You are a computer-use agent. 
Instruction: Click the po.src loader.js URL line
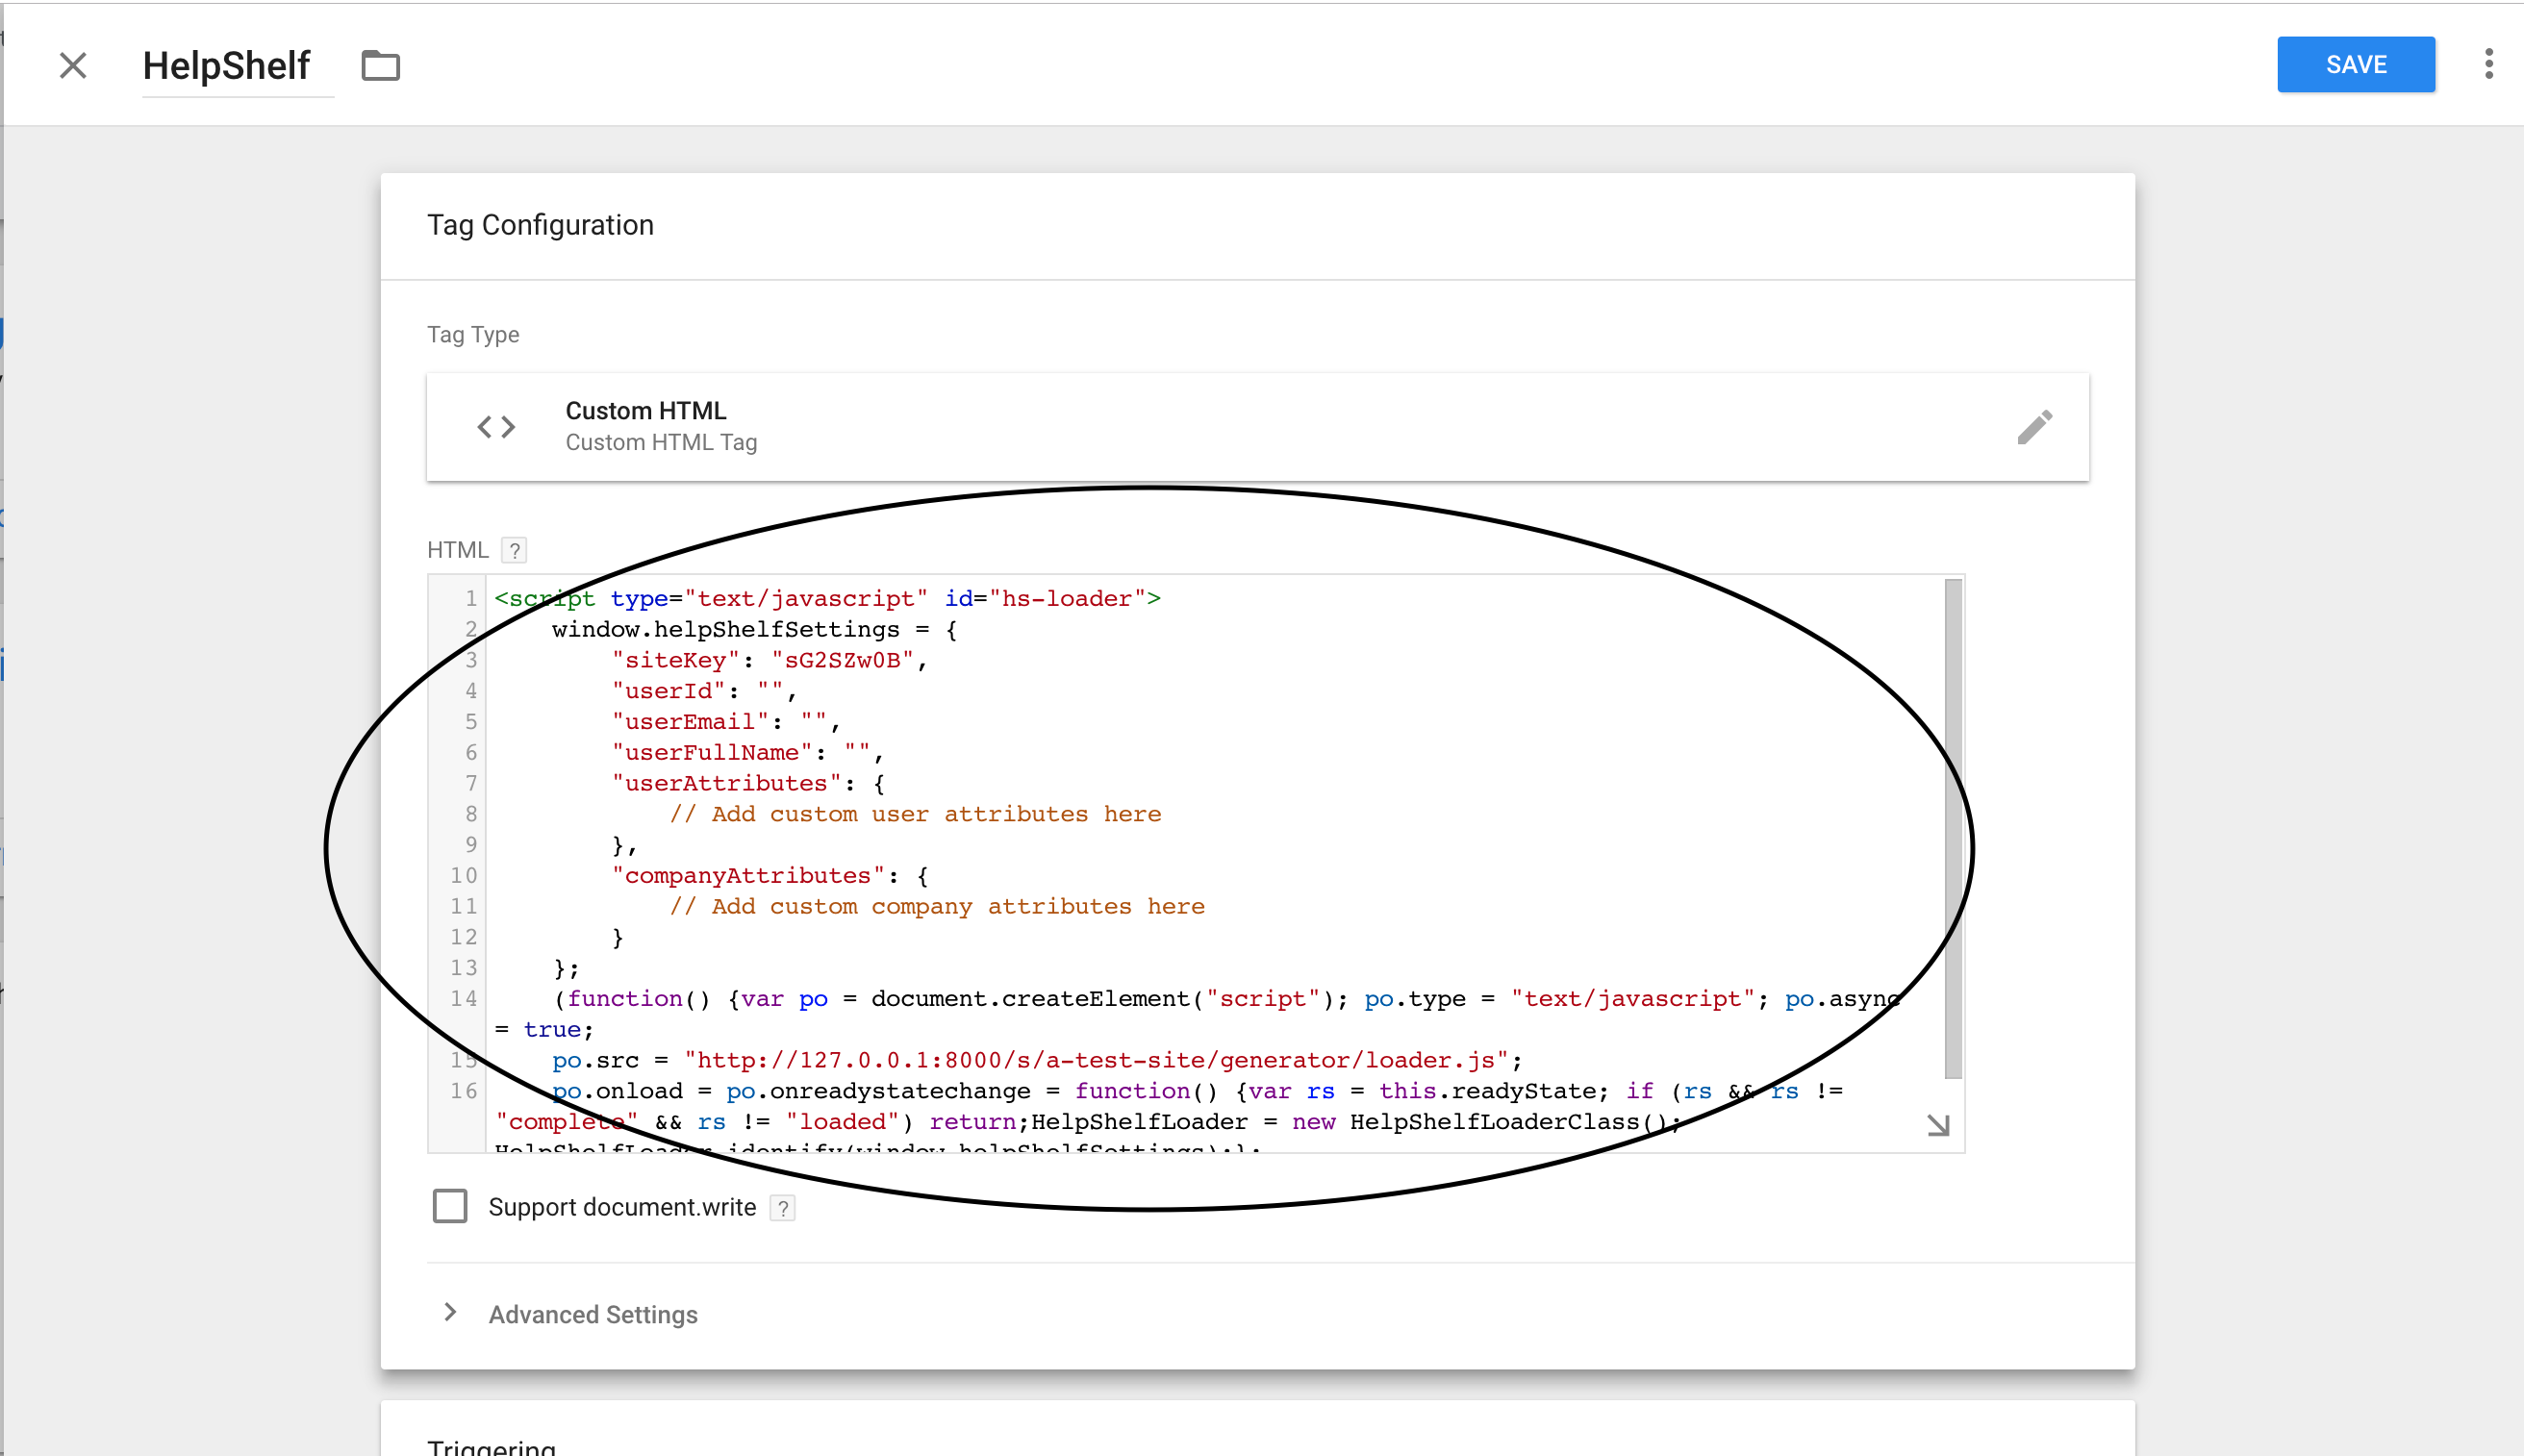point(1037,1060)
